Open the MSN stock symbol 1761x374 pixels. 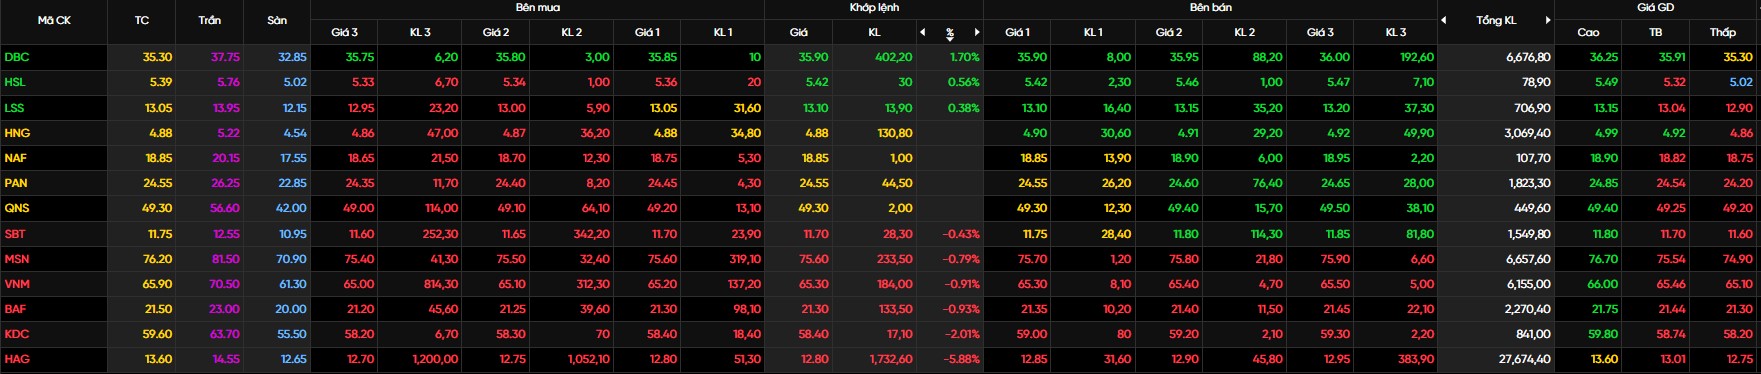tap(17, 259)
